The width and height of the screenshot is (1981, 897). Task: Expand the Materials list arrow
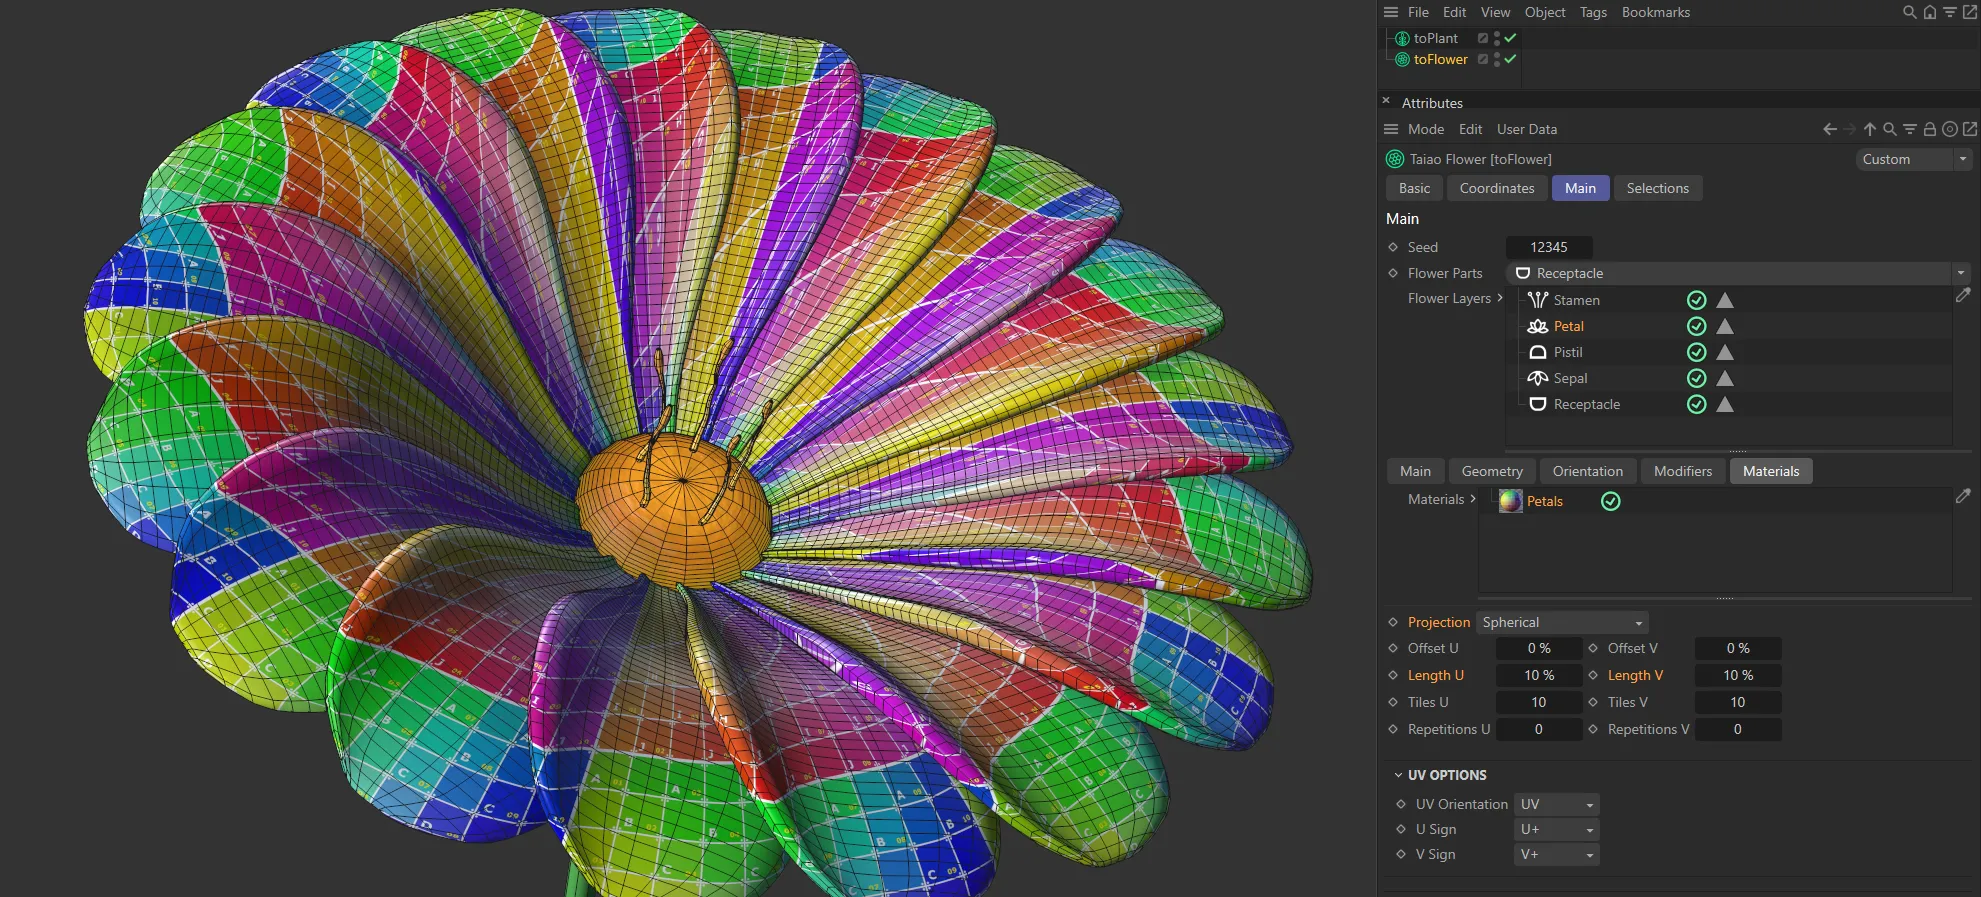1473,499
